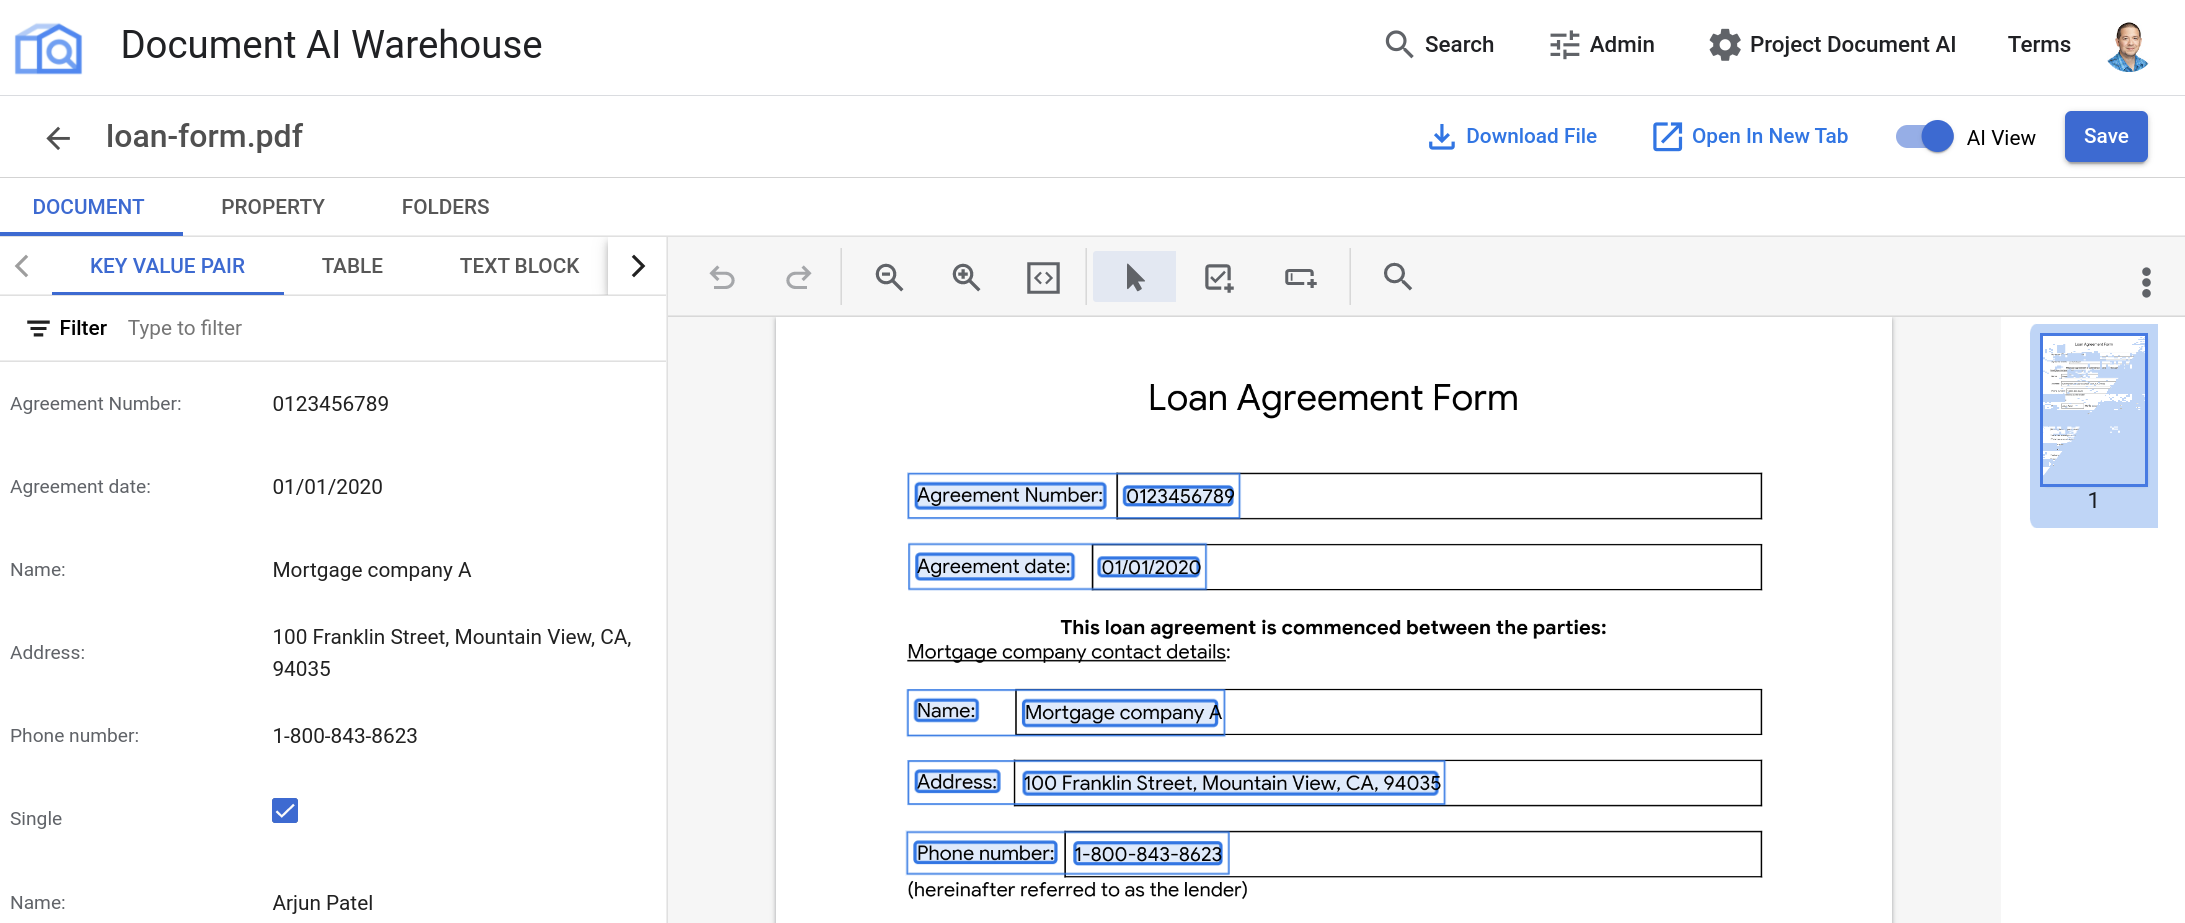Expand more annotation tabs with the chevron
Screen dimensions: 2185x923
tap(637, 266)
